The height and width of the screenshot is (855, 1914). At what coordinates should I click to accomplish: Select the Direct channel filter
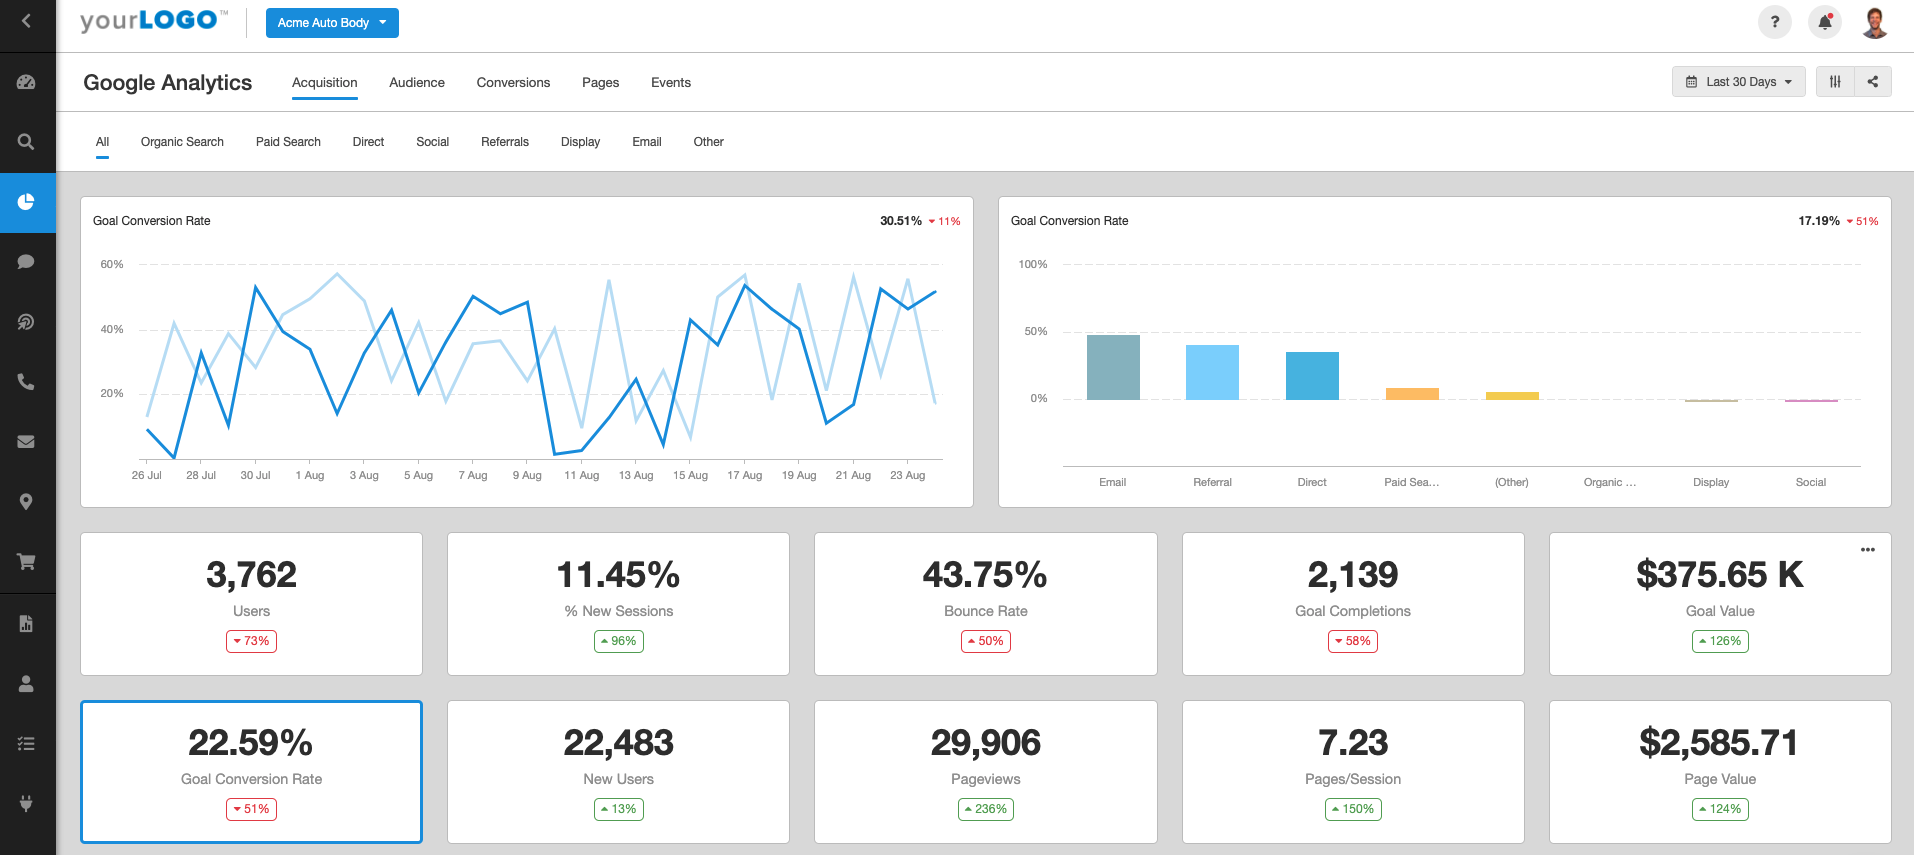pos(368,142)
